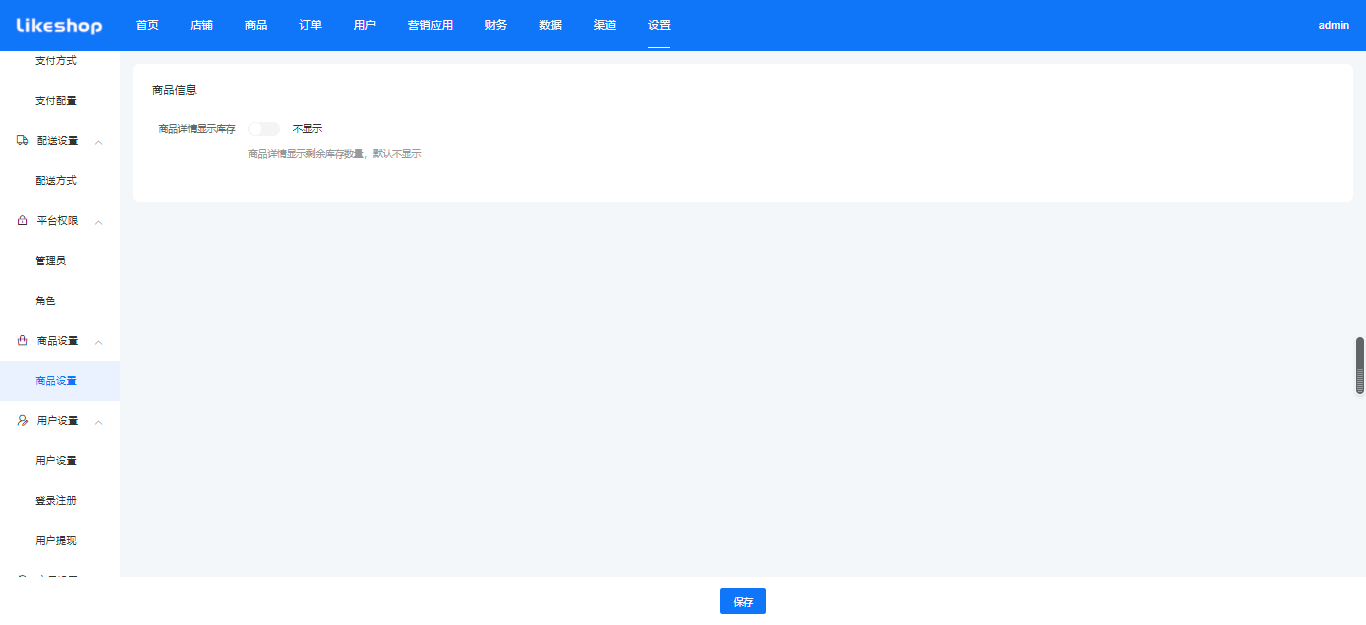Select the highlighted 商品设置 sidebar item
This screenshot has height=625, width=1366.
tap(60, 381)
